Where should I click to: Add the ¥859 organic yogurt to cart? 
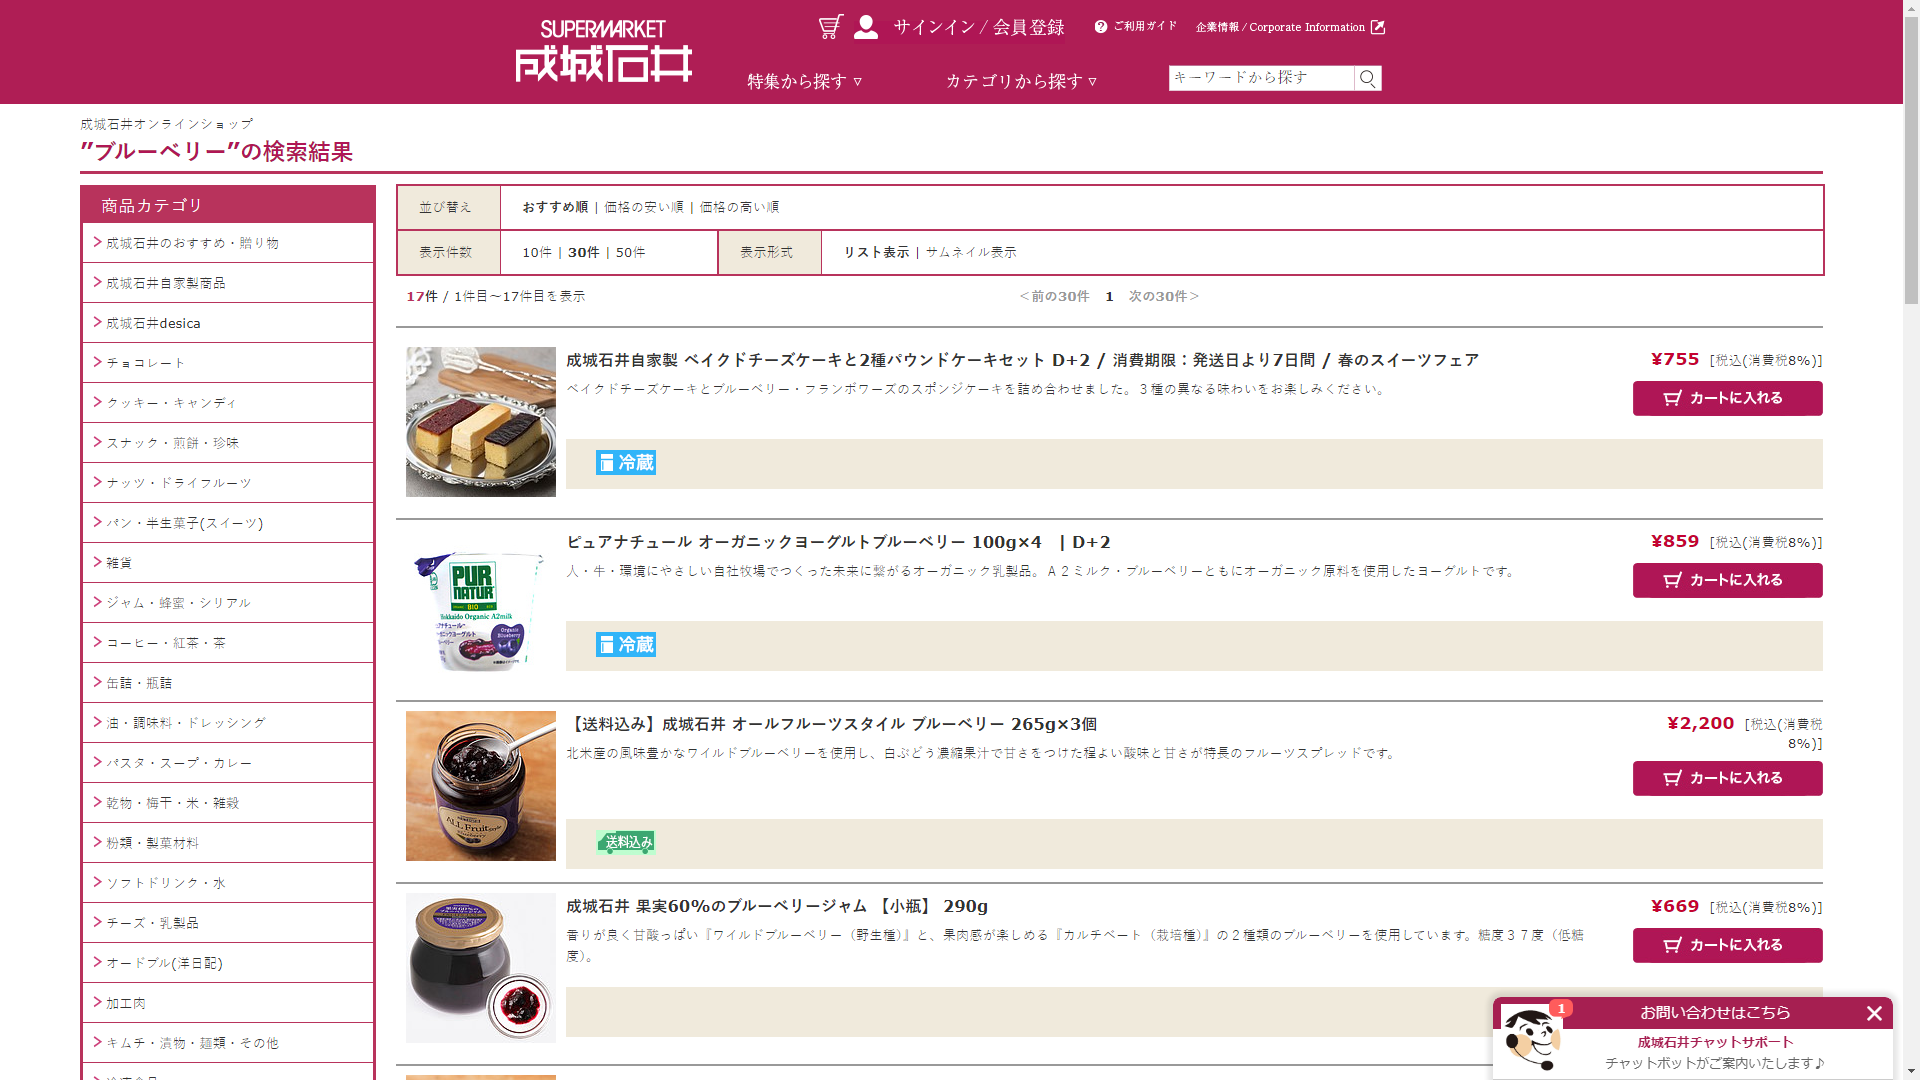coord(1727,581)
